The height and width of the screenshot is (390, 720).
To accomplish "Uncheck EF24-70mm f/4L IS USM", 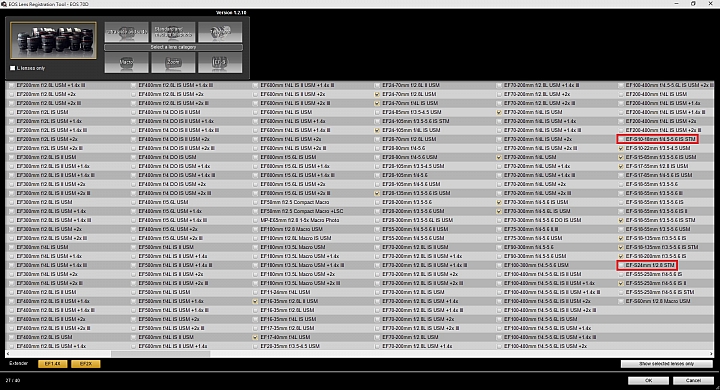I will click(377, 103).
